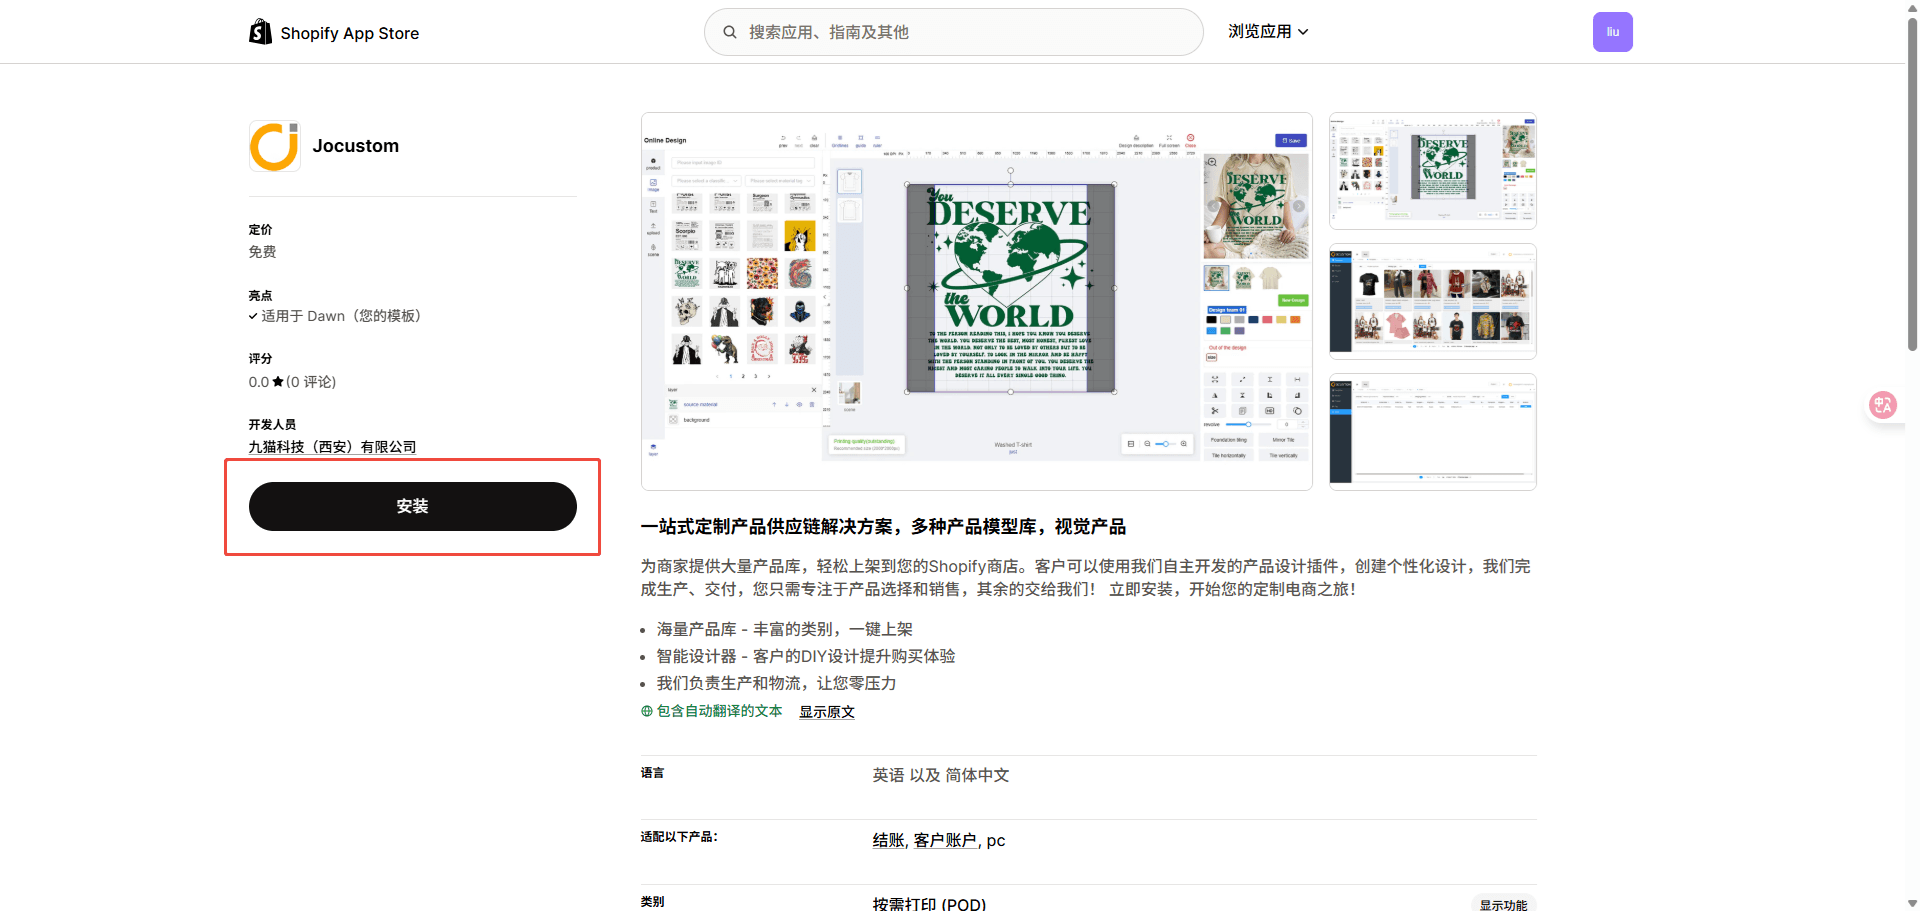The image size is (1920, 911).
Task: Click the pink translate floating icon
Action: (1883, 405)
